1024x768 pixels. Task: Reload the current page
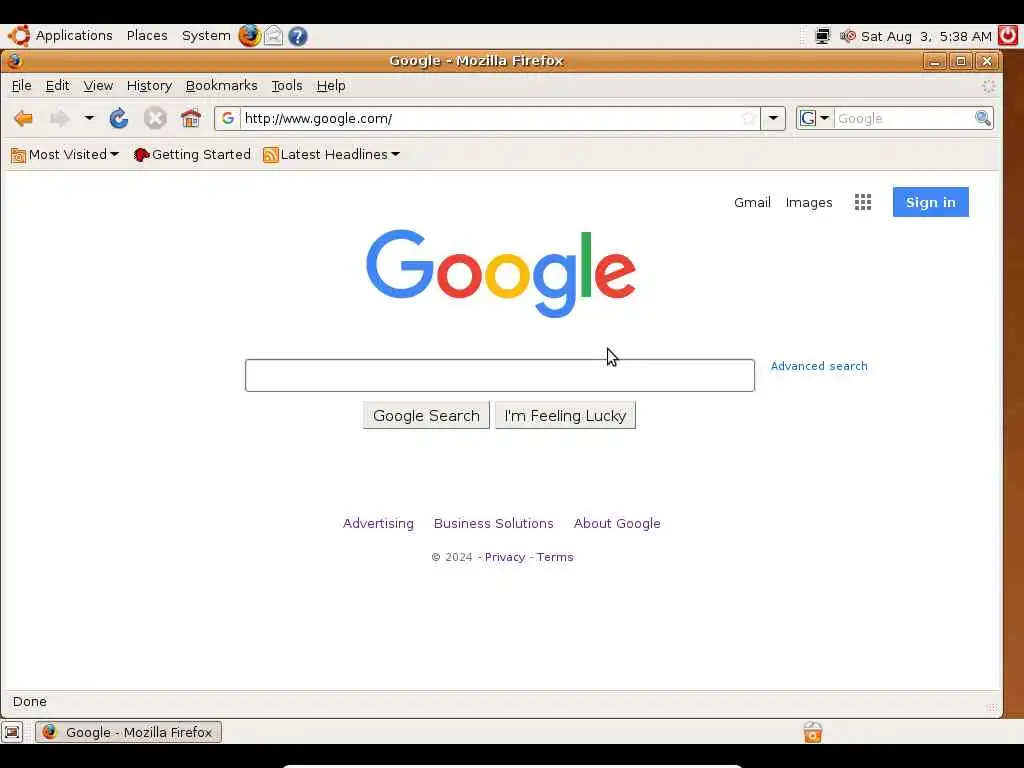(x=119, y=118)
